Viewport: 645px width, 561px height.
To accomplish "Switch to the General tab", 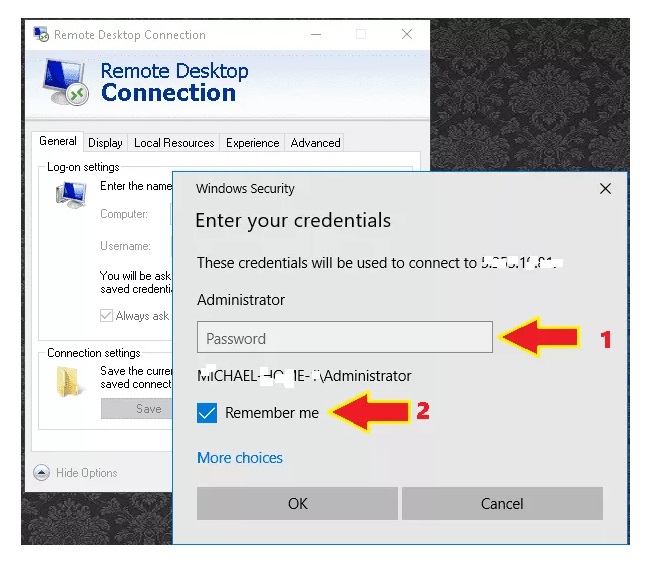I will click(x=57, y=142).
